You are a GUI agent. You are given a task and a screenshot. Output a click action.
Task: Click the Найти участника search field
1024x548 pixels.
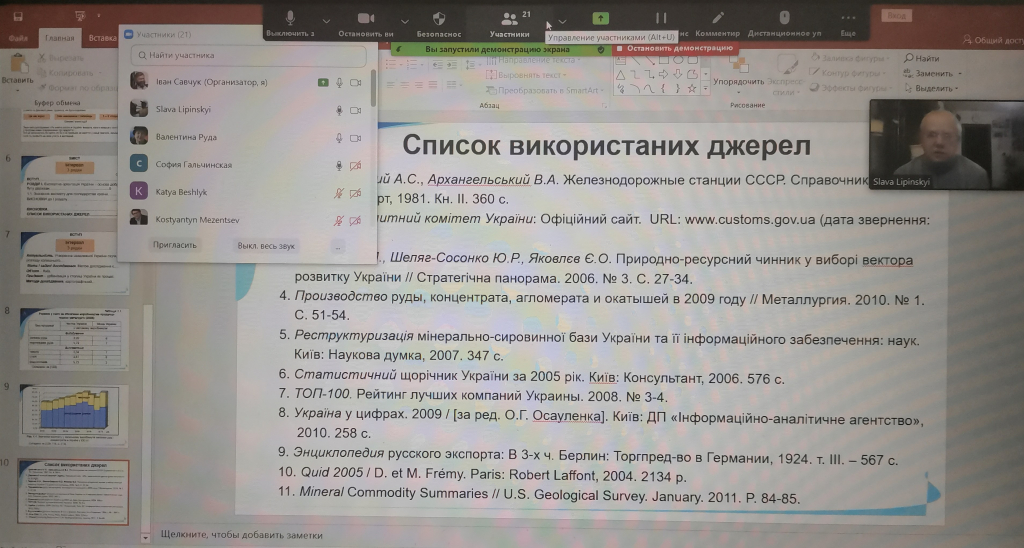pyautogui.click(x=248, y=56)
